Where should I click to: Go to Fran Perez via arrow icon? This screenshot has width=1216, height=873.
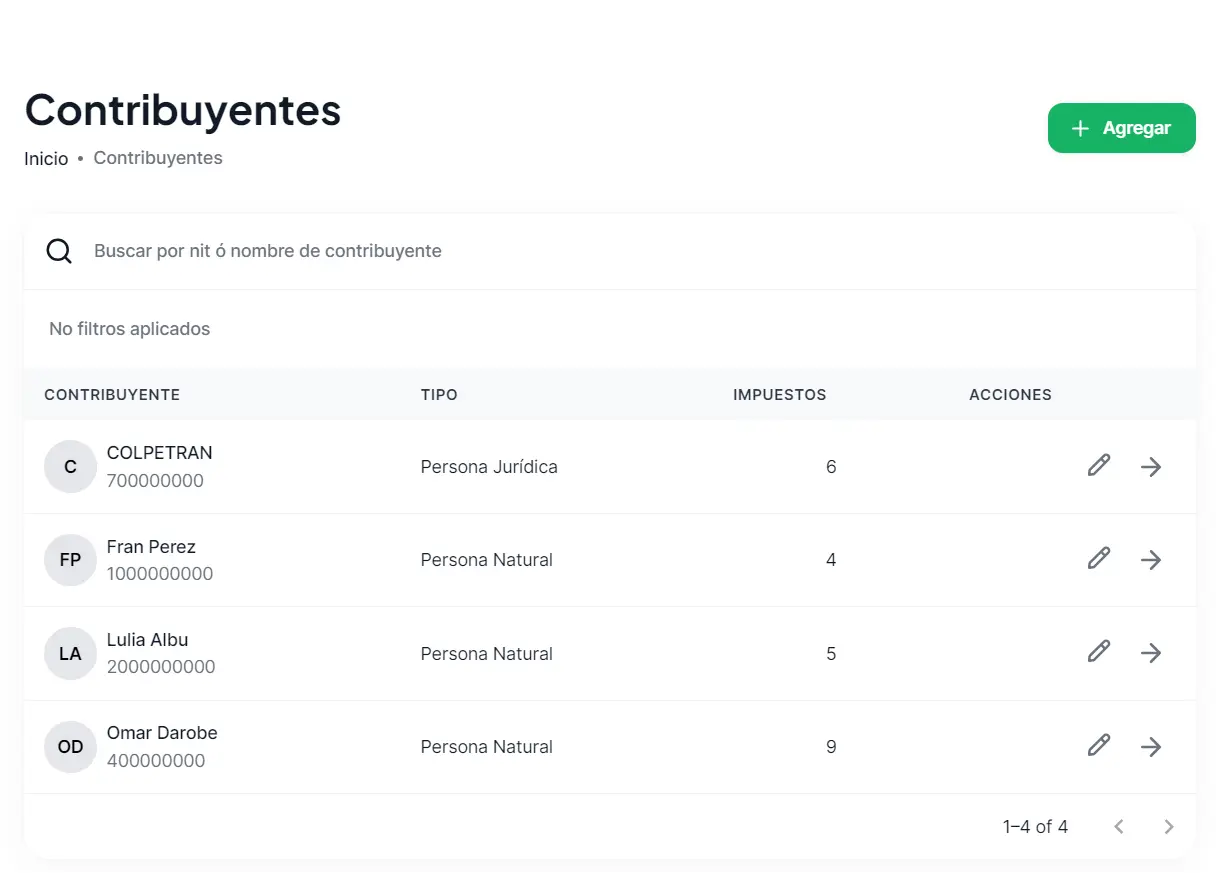tap(1151, 559)
